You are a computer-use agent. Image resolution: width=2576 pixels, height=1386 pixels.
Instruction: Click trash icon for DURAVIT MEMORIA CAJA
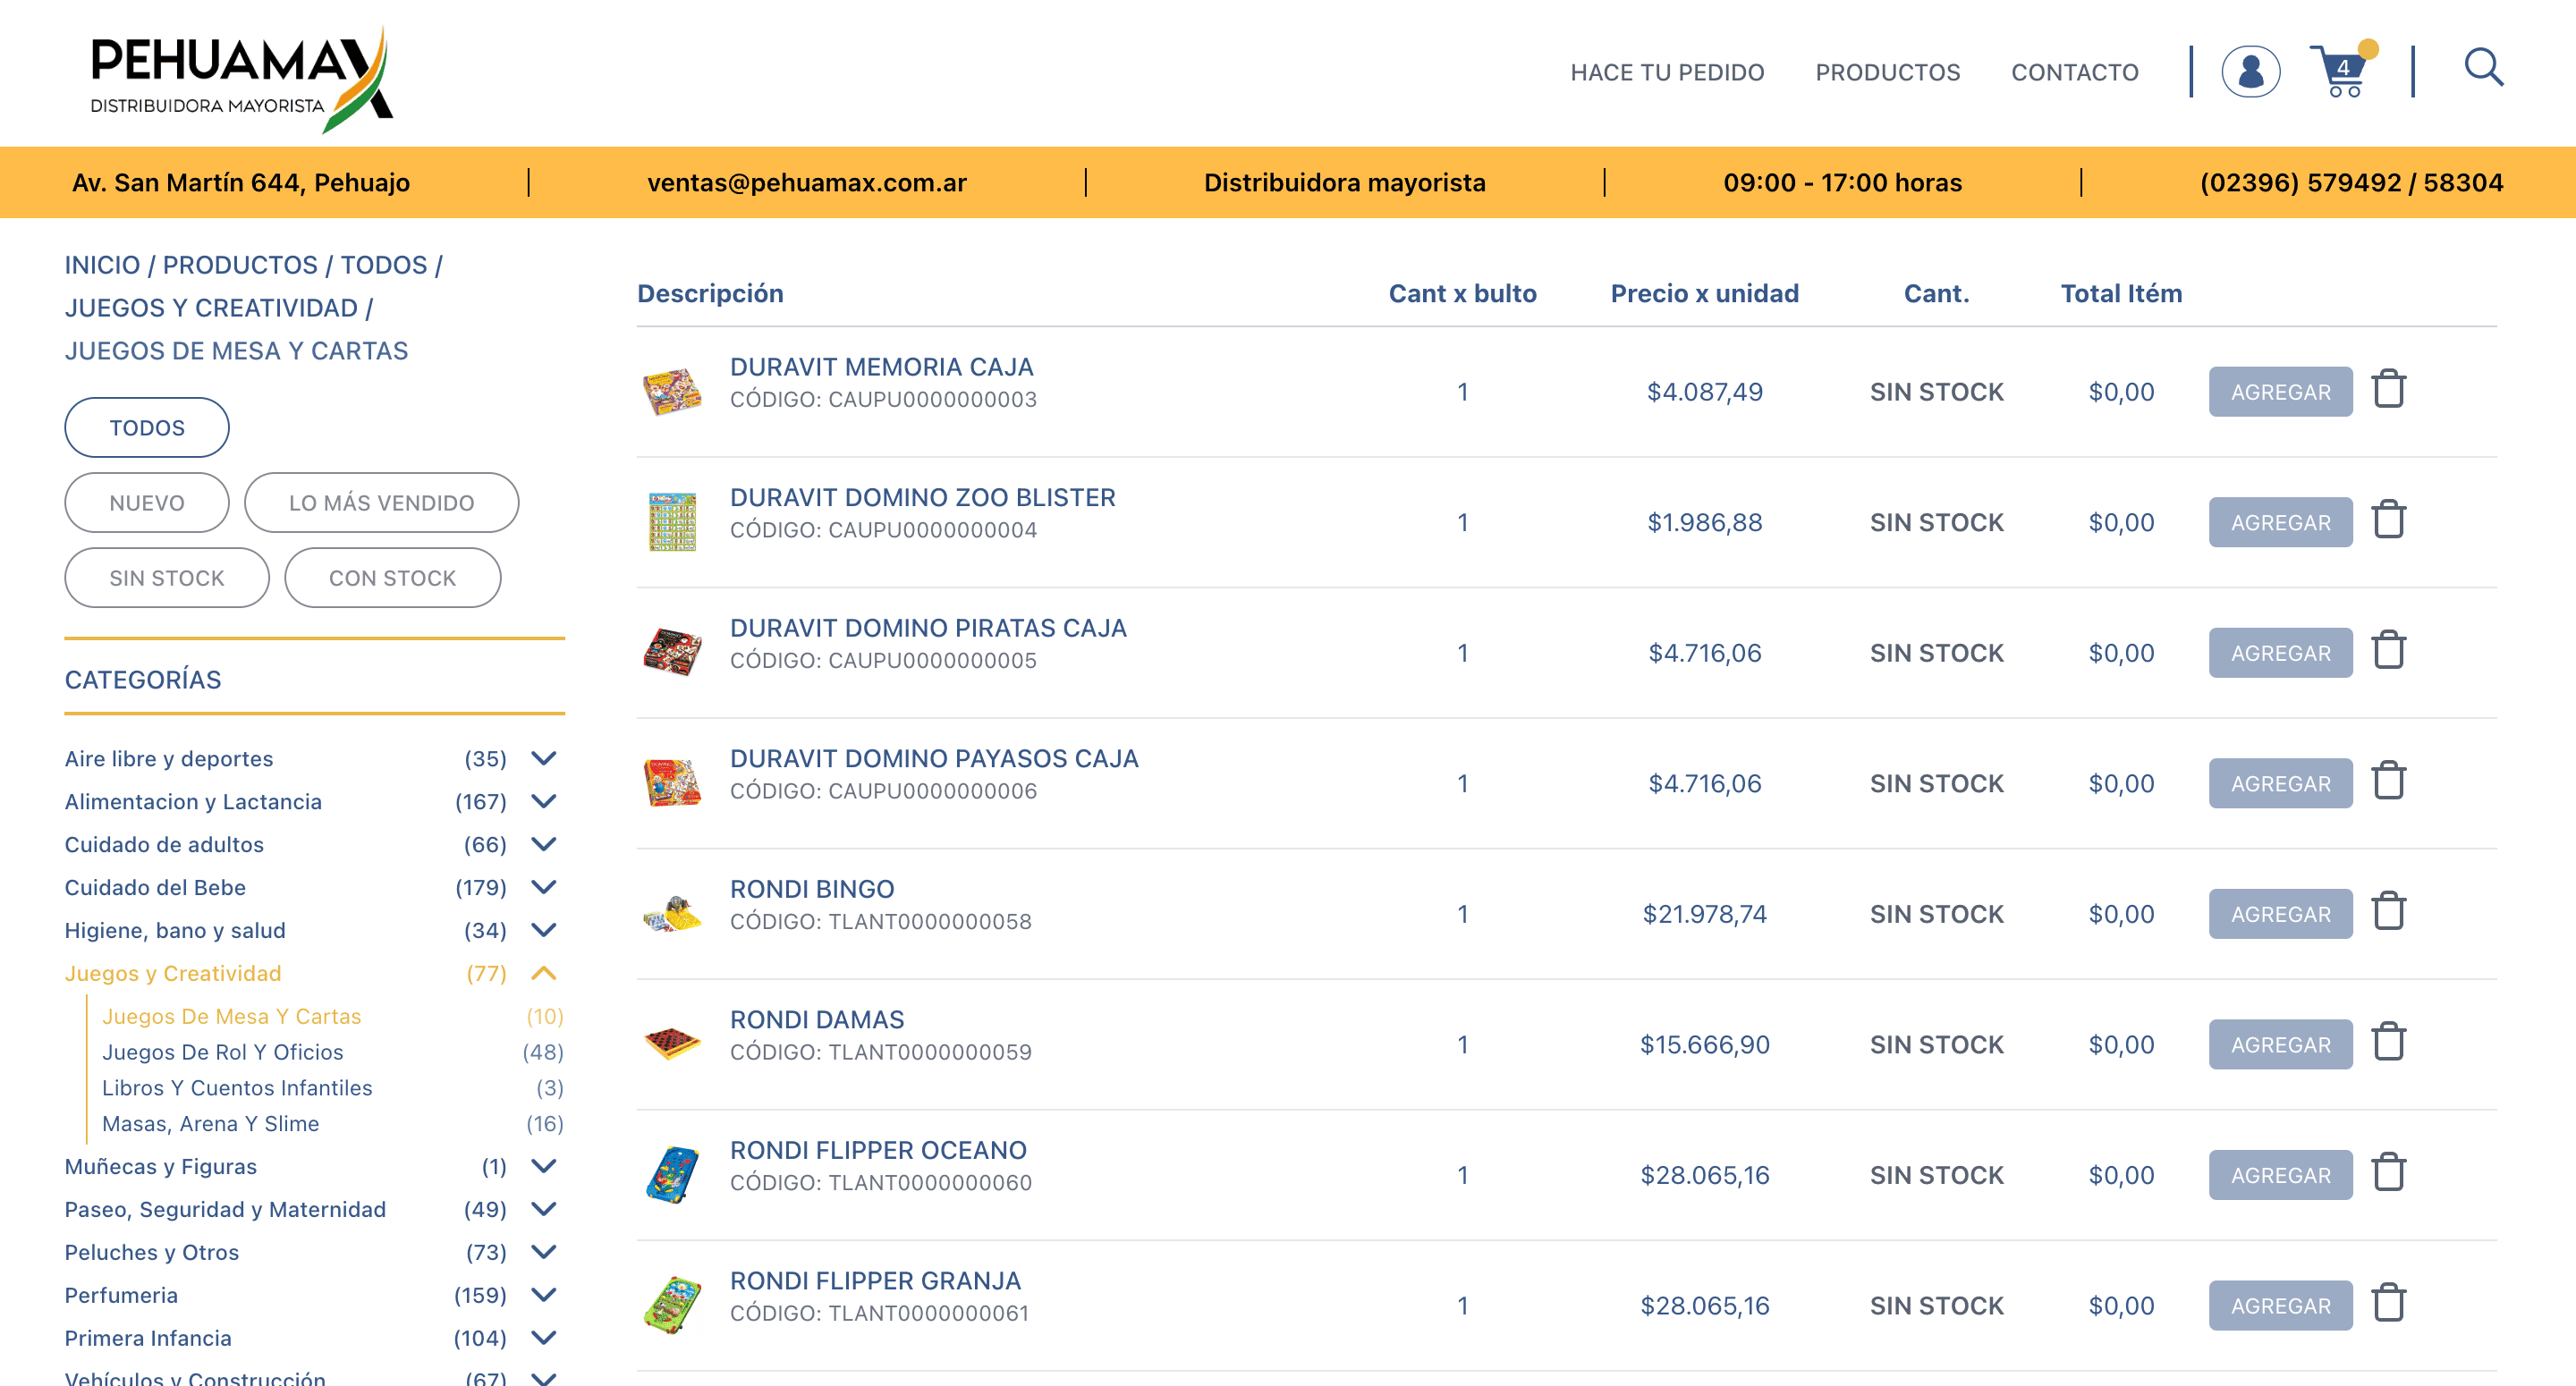point(2389,389)
